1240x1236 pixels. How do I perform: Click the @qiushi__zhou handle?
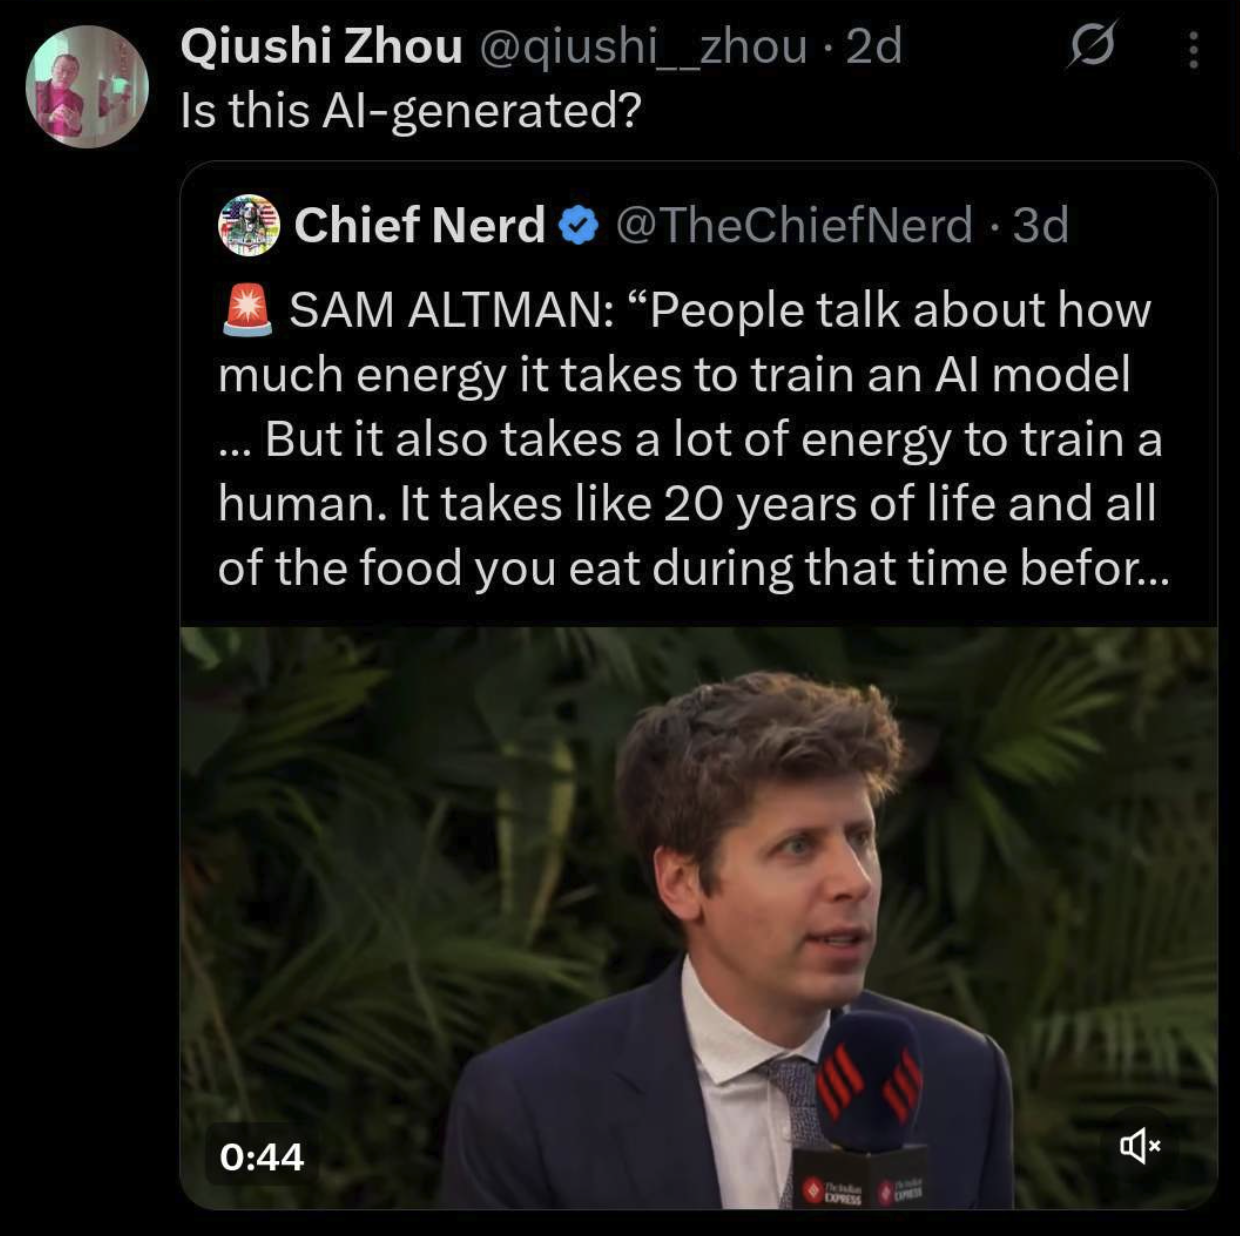pos(644,47)
